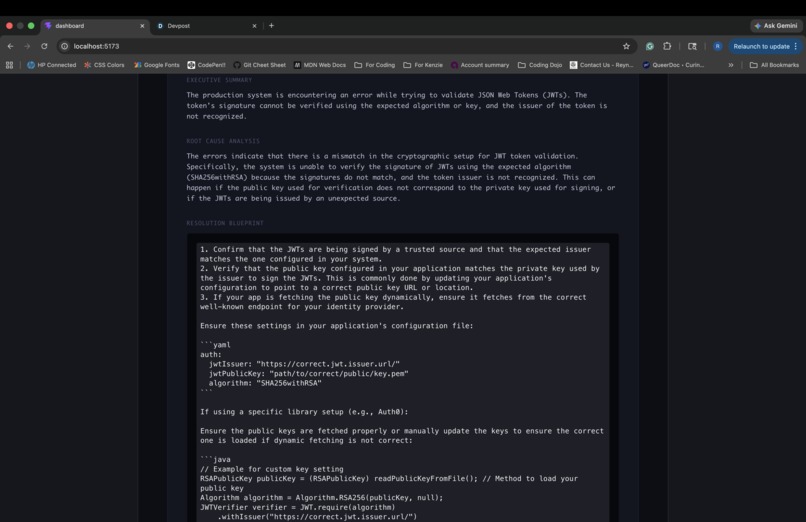Screen dimensions: 806x522
Task: Click "Ensure these settings" configuration sentence
Action: [337, 326]
